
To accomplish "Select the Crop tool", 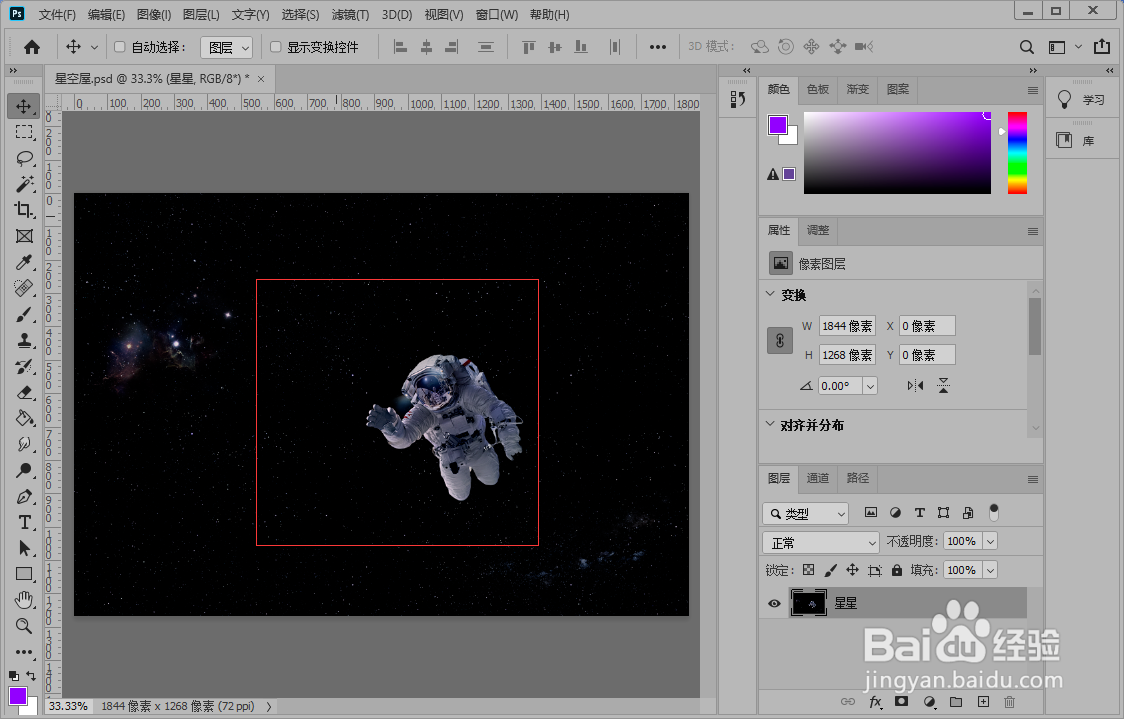I will (x=24, y=210).
